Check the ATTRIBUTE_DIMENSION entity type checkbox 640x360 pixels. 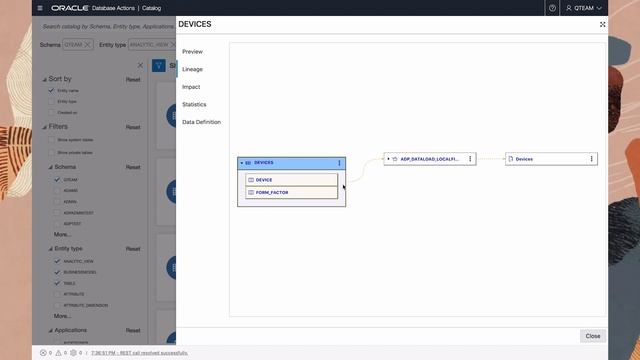tap(57, 305)
